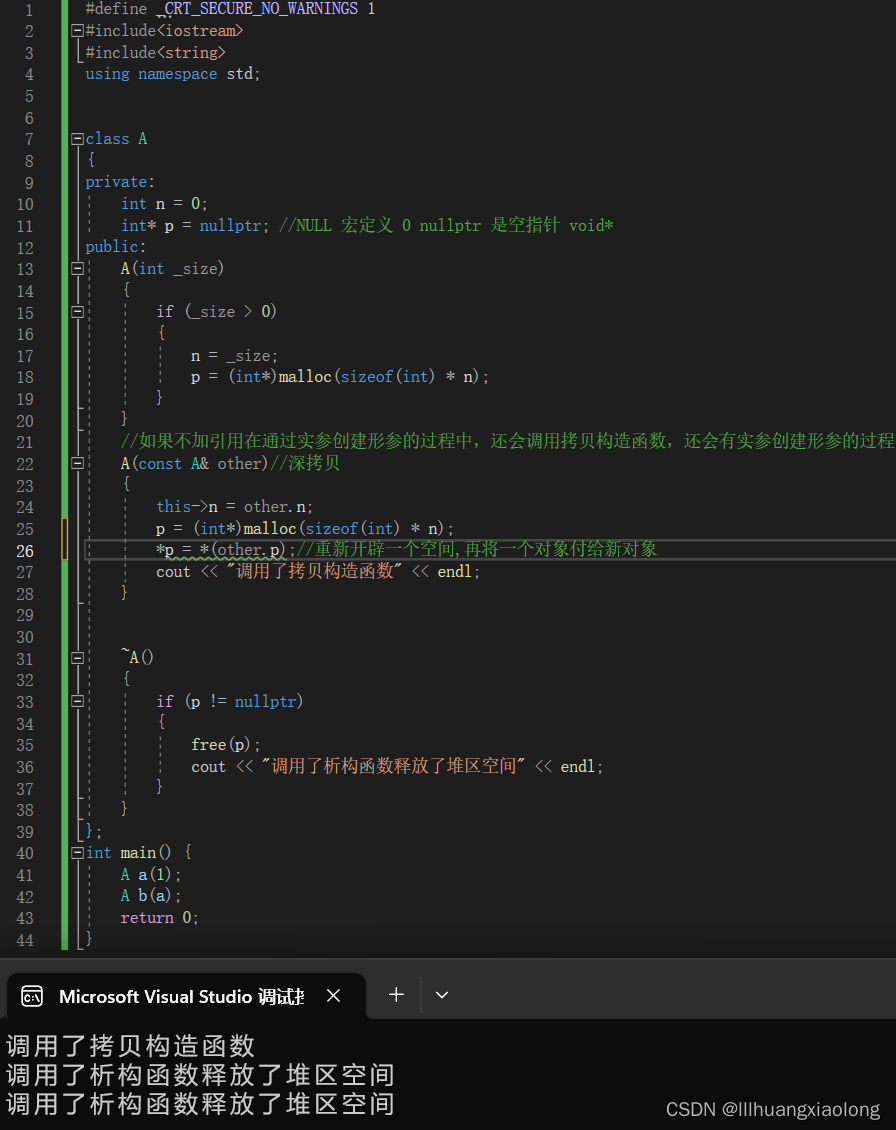Viewport: 896px width, 1130px height.
Task: Click 'A b(a);' in main
Action: click(151, 896)
